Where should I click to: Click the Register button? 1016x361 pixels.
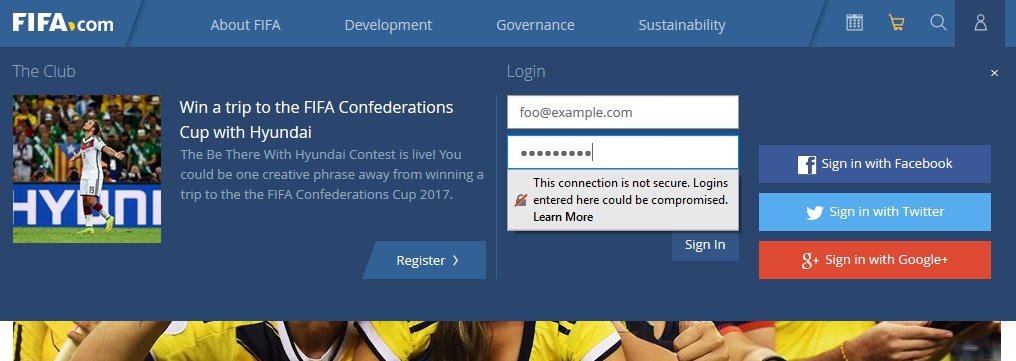point(424,260)
